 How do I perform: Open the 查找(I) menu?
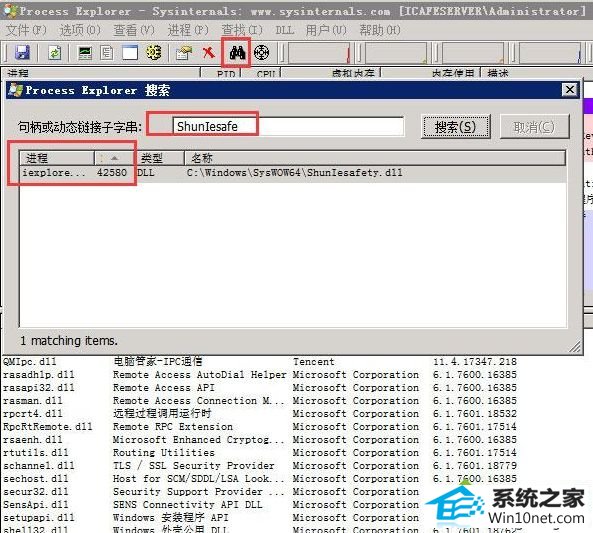pyautogui.click(x=242, y=30)
